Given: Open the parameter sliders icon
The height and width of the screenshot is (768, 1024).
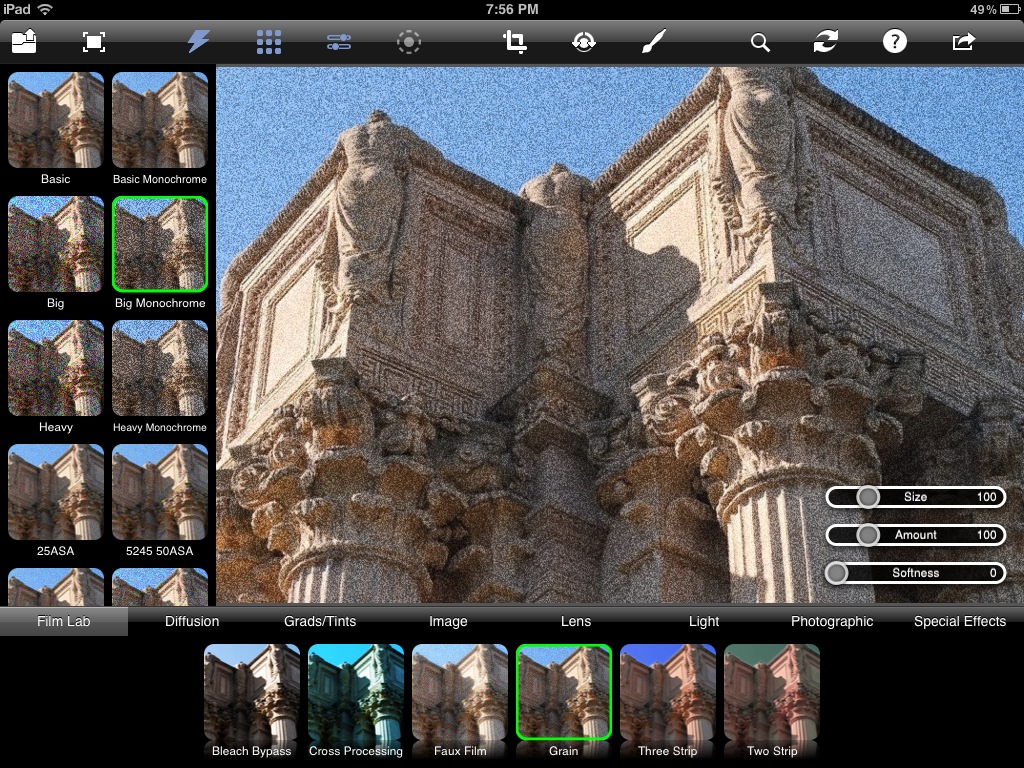Looking at the screenshot, I should point(339,41).
